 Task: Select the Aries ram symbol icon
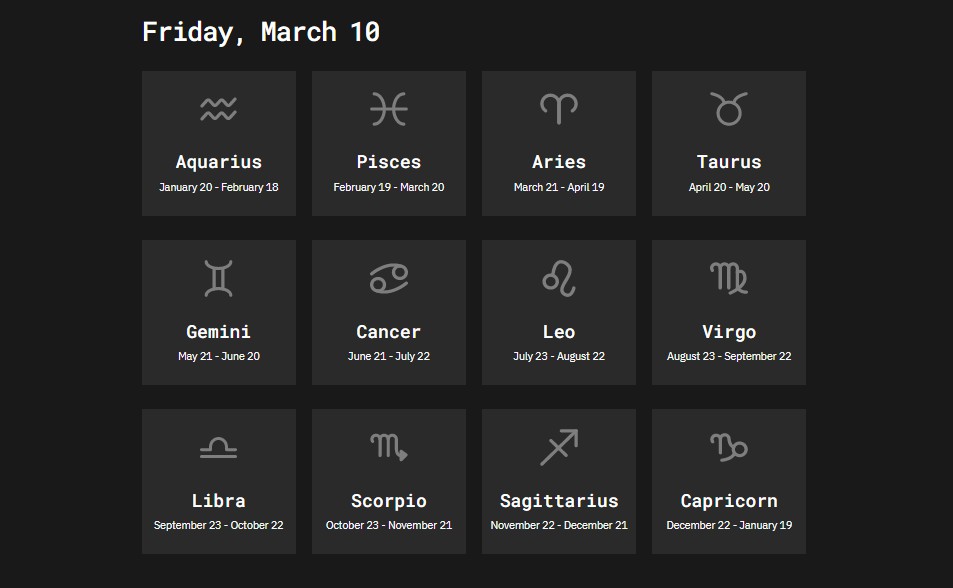tap(558, 108)
